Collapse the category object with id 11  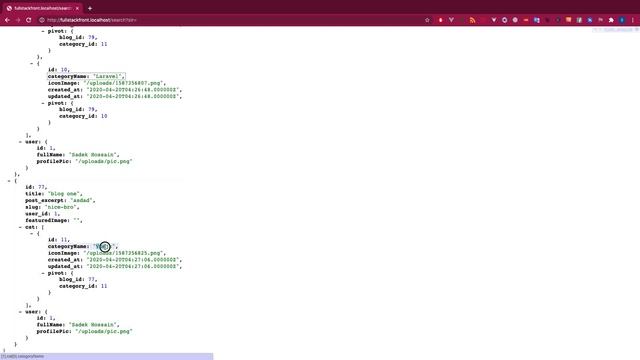31,233
